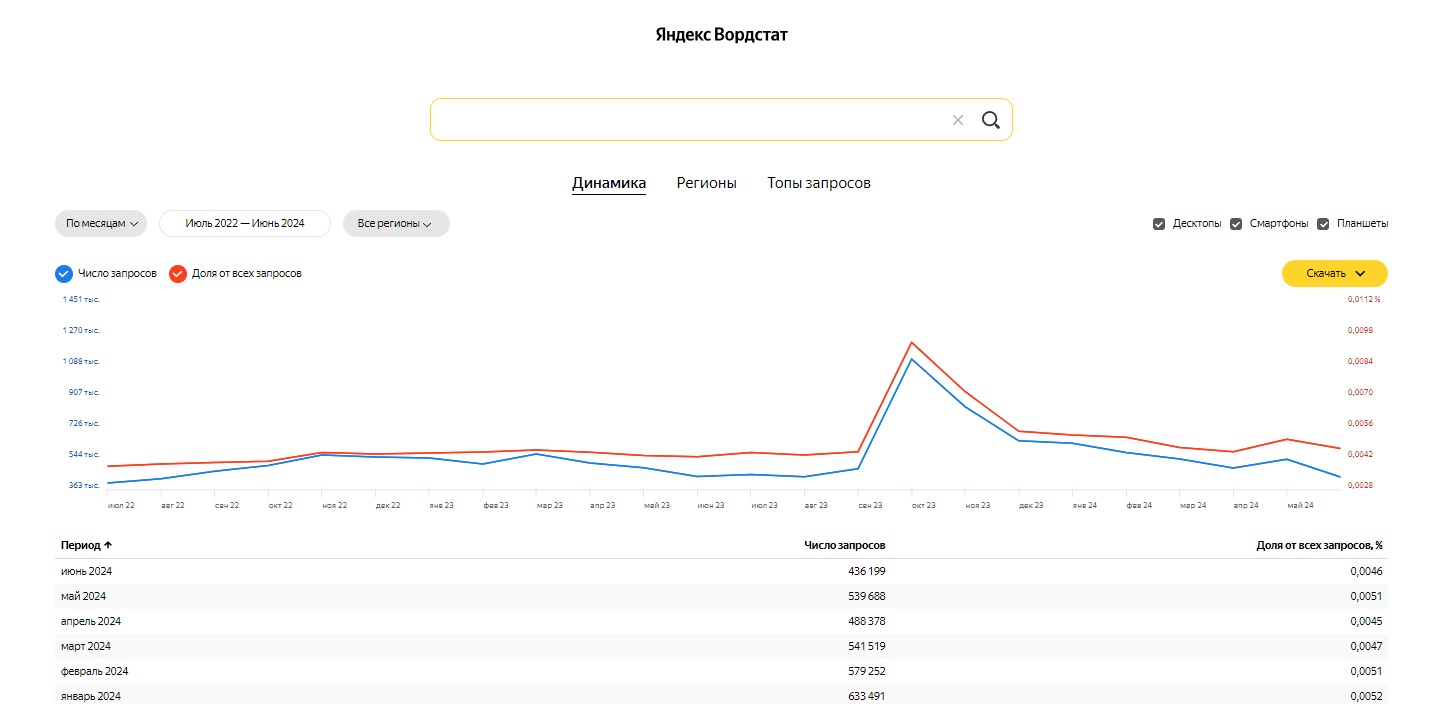Open the Топы запросов tab
The image size is (1456, 704).
(x=819, y=183)
